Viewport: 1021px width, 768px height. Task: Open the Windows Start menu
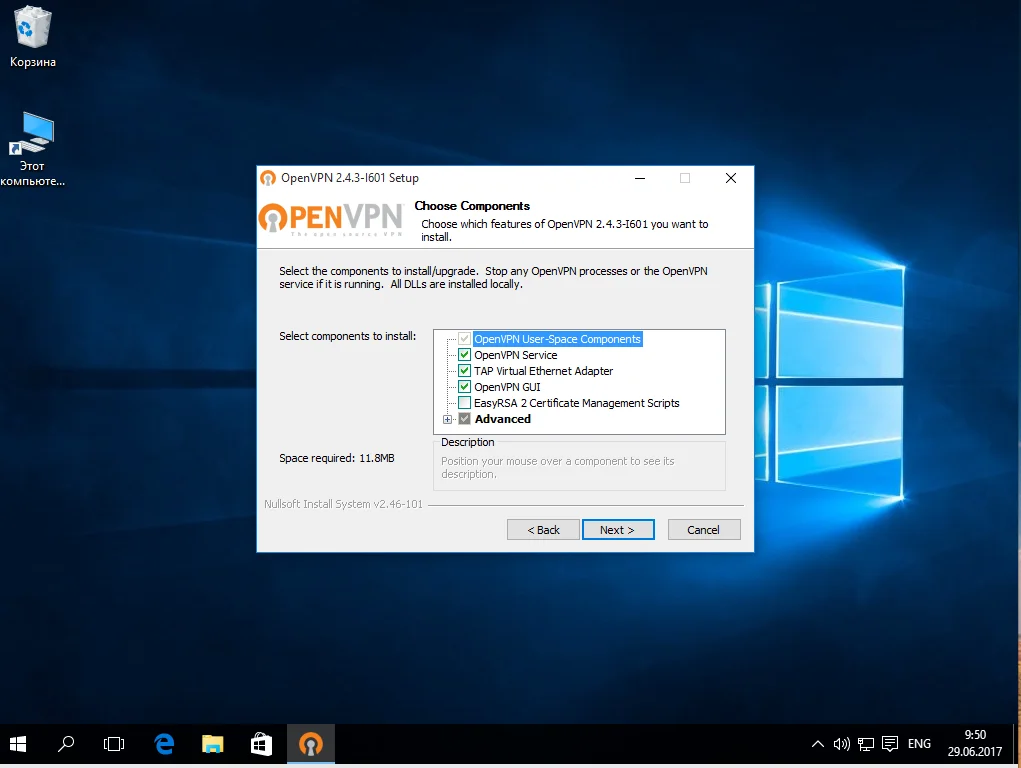(18, 743)
